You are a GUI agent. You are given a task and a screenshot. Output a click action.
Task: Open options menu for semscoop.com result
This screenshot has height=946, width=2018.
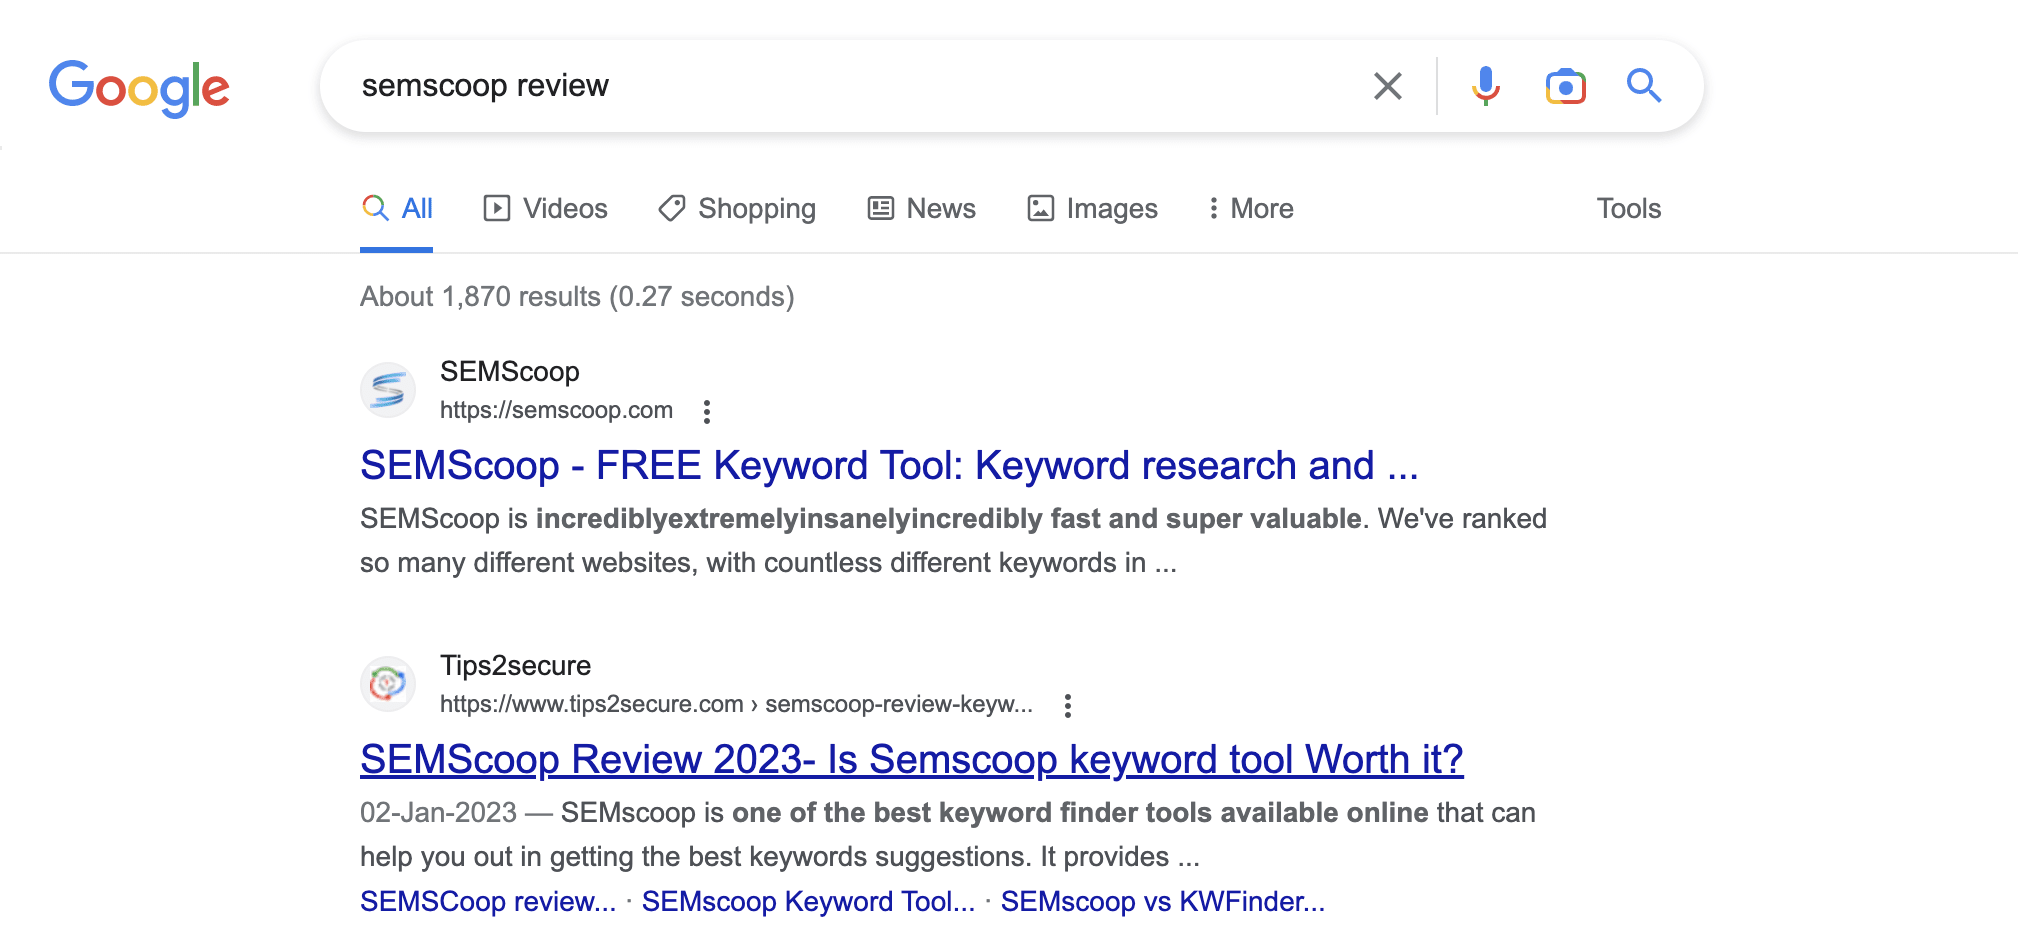click(x=707, y=411)
